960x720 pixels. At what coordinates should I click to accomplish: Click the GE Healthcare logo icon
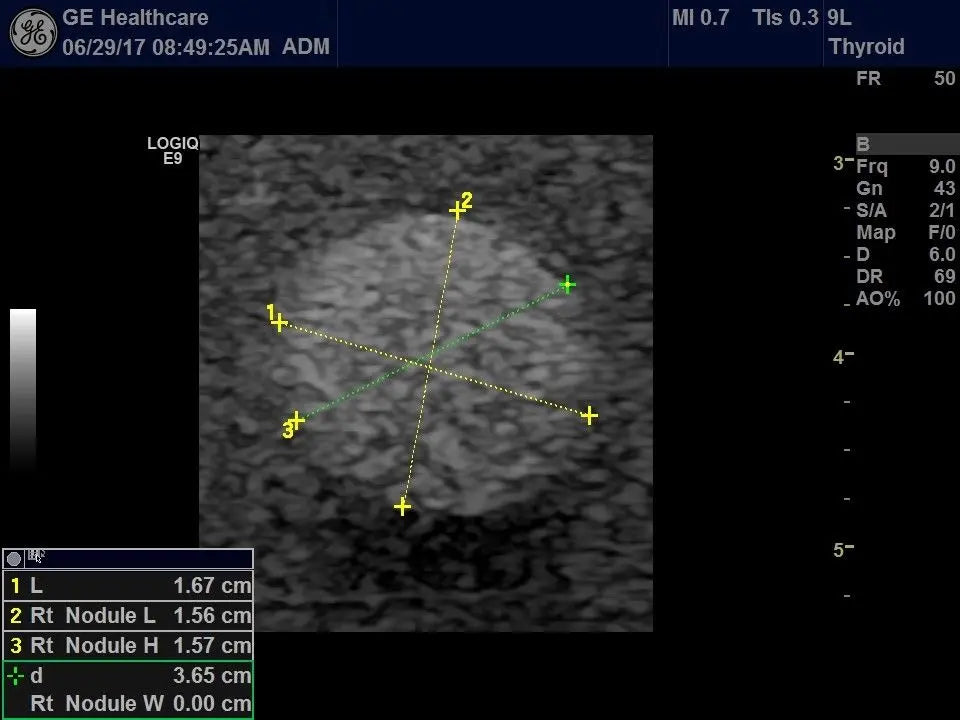pyautogui.click(x=31, y=29)
